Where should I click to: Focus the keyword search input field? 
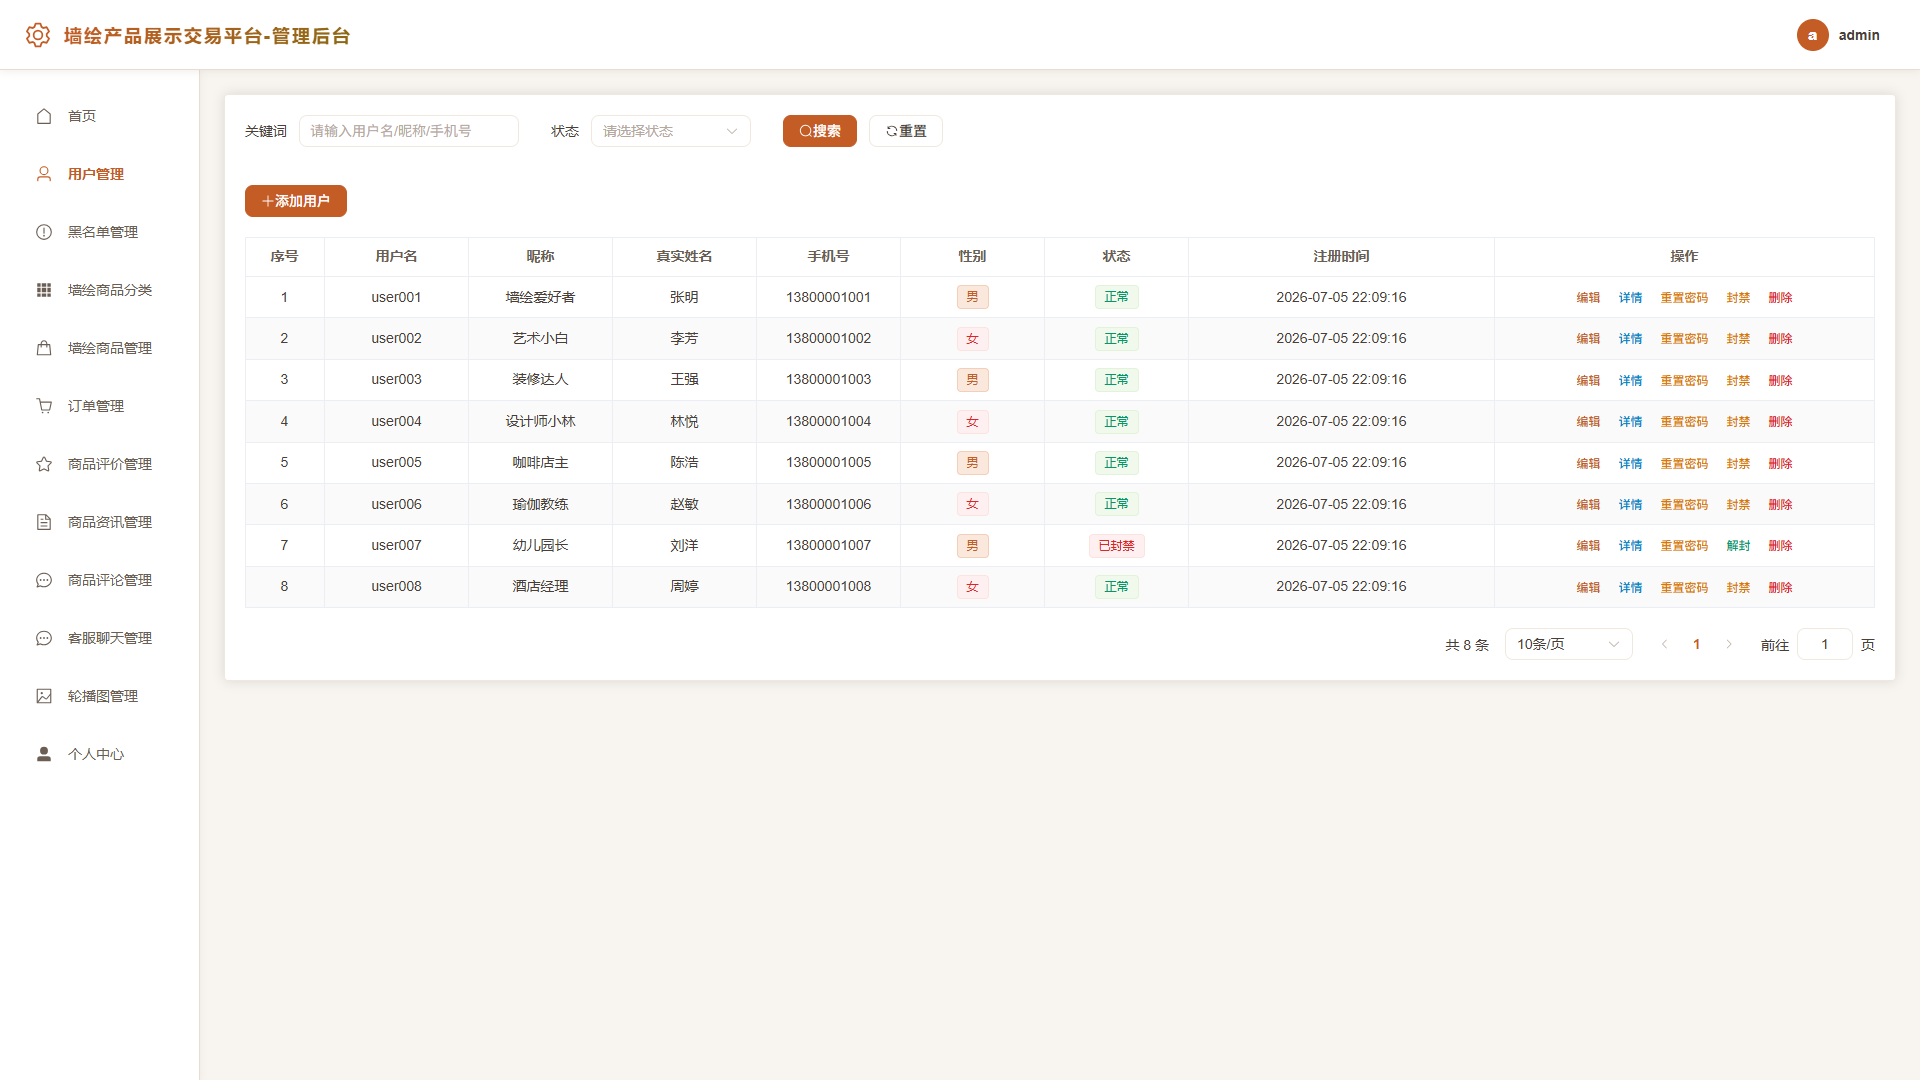[x=408, y=131]
